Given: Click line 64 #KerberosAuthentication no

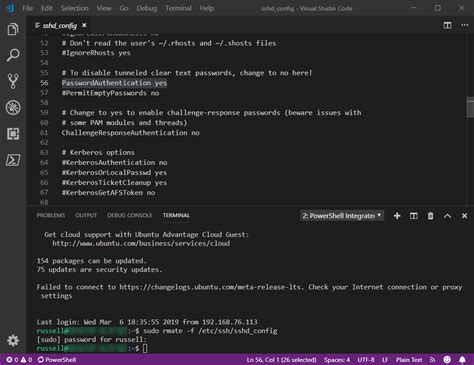Looking at the screenshot, I should tap(114, 162).
